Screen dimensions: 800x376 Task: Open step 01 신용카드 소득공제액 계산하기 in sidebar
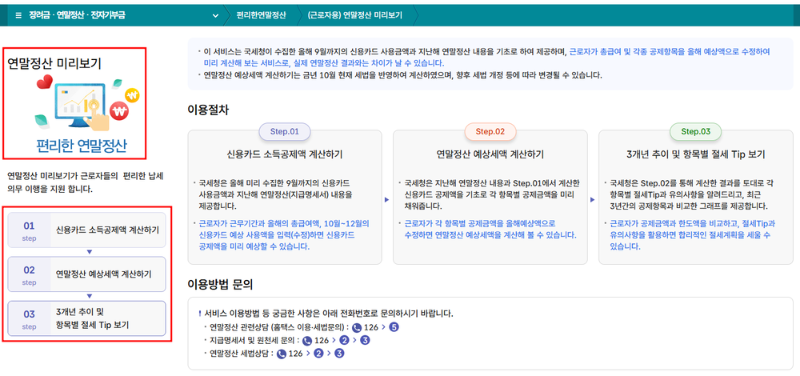click(87, 230)
